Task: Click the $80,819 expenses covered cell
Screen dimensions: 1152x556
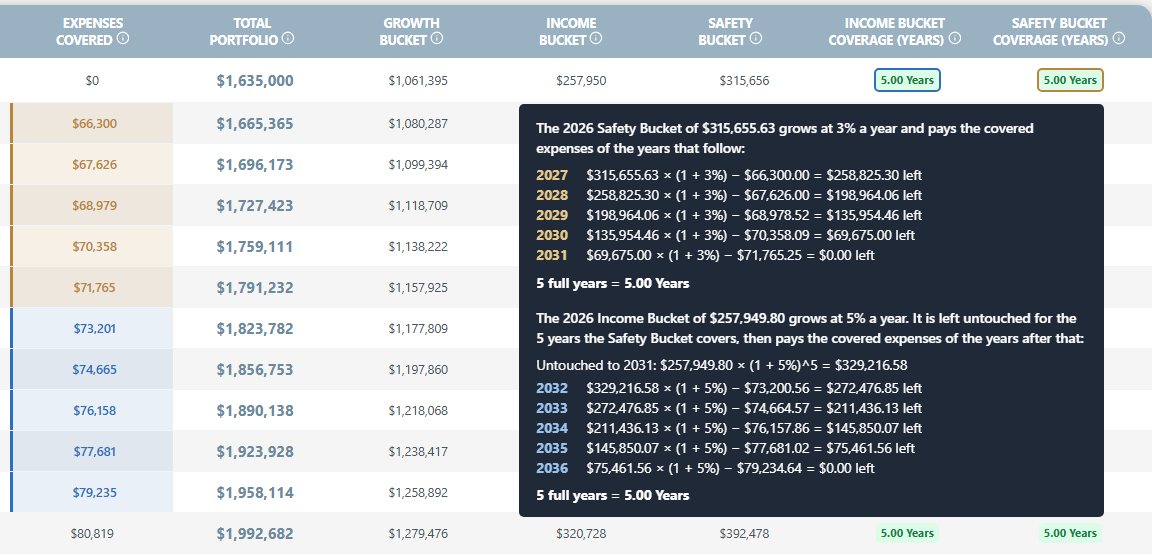Action: pyautogui.click(x=92, y=534)
